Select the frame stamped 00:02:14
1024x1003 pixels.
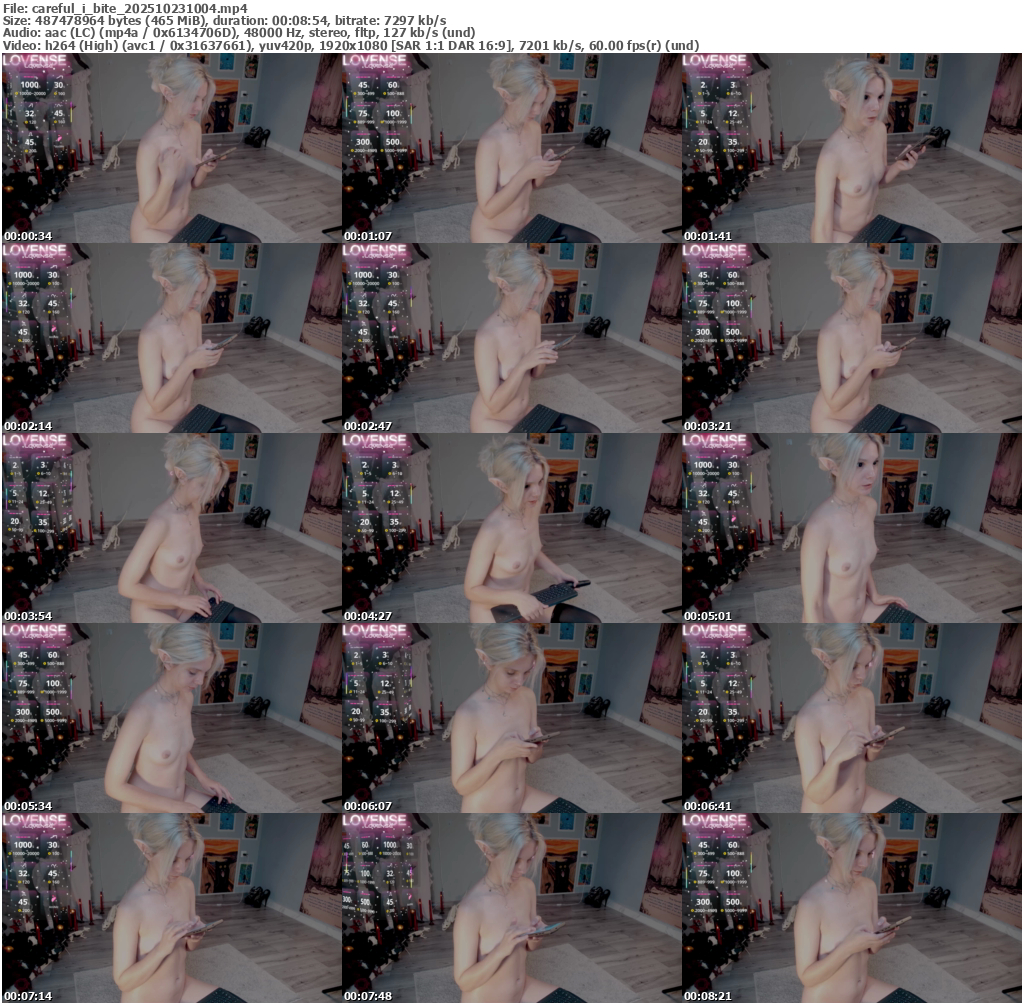171,338
